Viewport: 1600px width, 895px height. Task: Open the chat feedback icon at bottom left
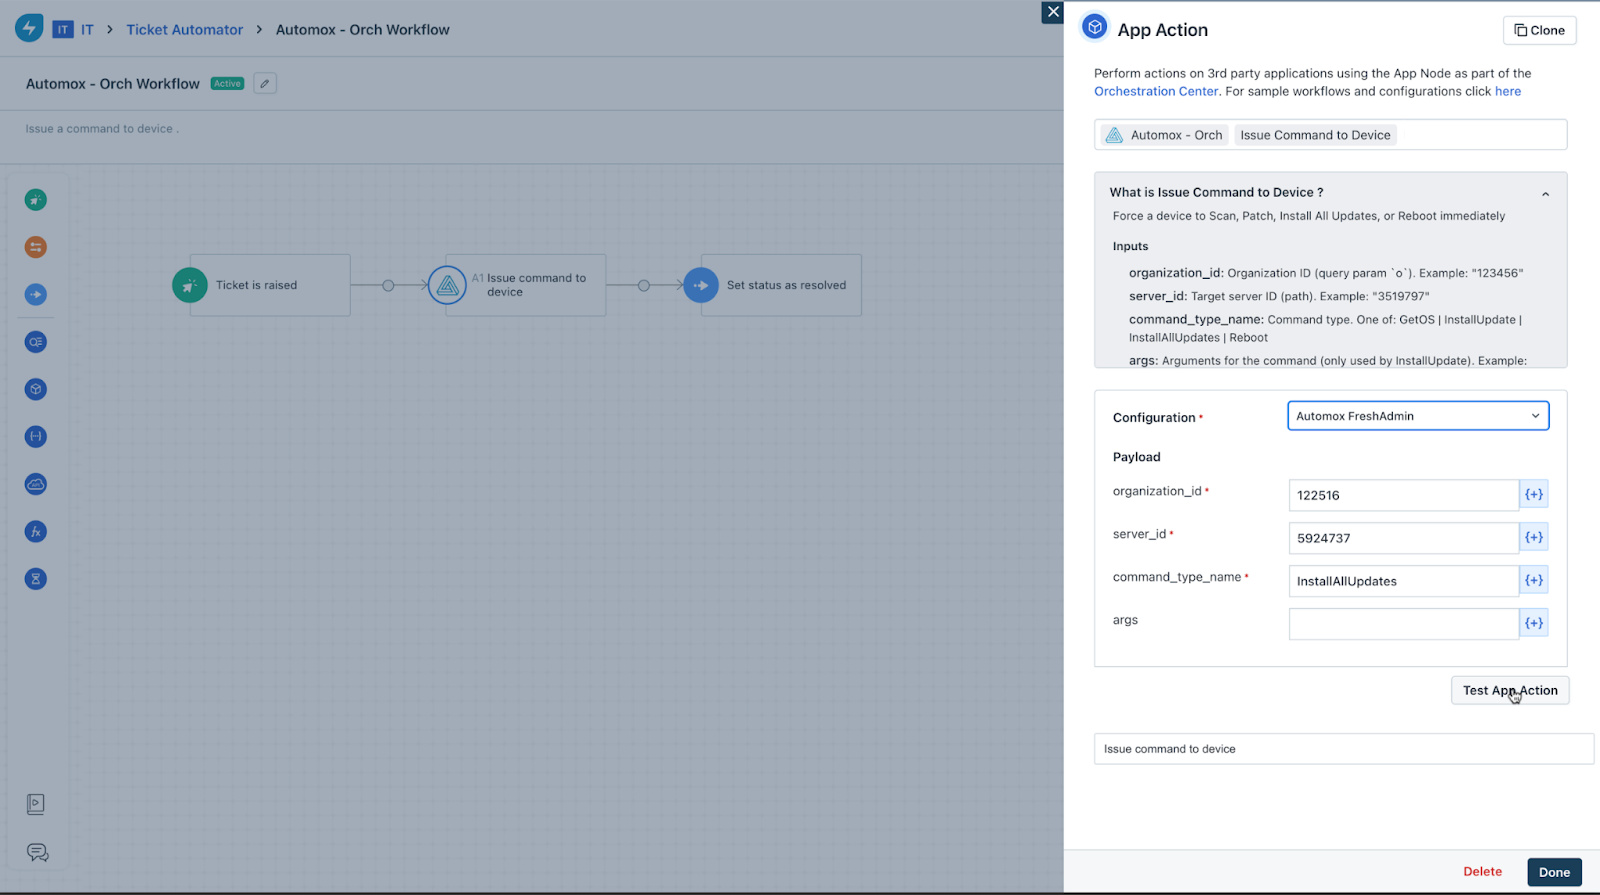coord(37,852)
